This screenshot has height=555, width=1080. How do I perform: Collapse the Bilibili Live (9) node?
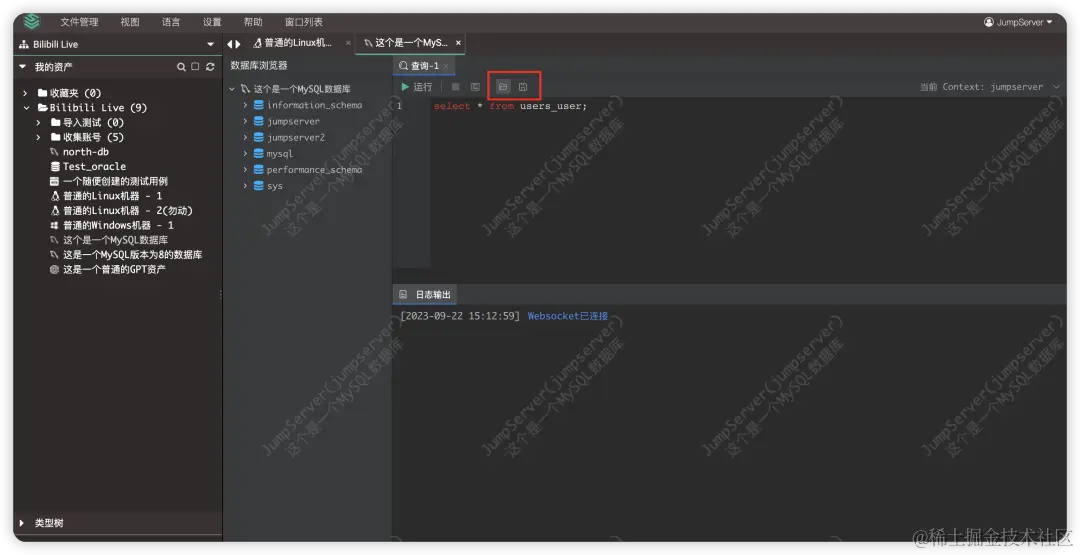pyautogui.click(x=26, y=107)
